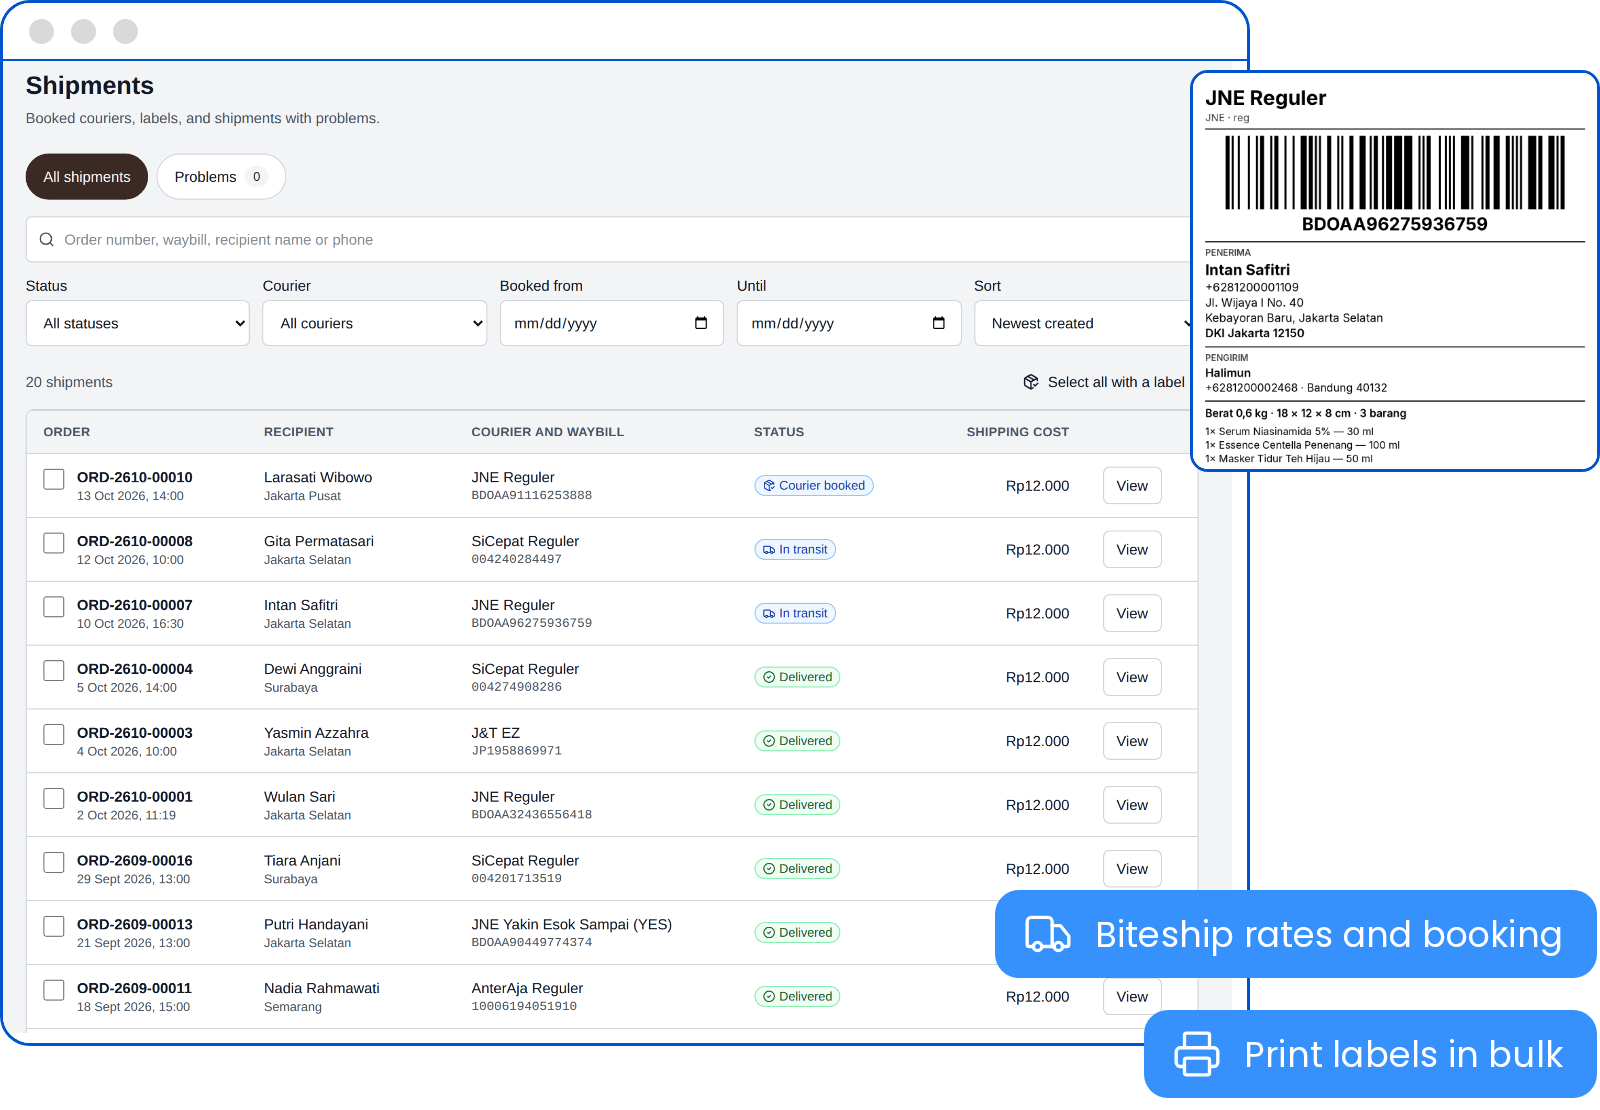View shipment for Intan Safitri
The width and height of the screenshot is (1600, 1110).
point(1132,614)
